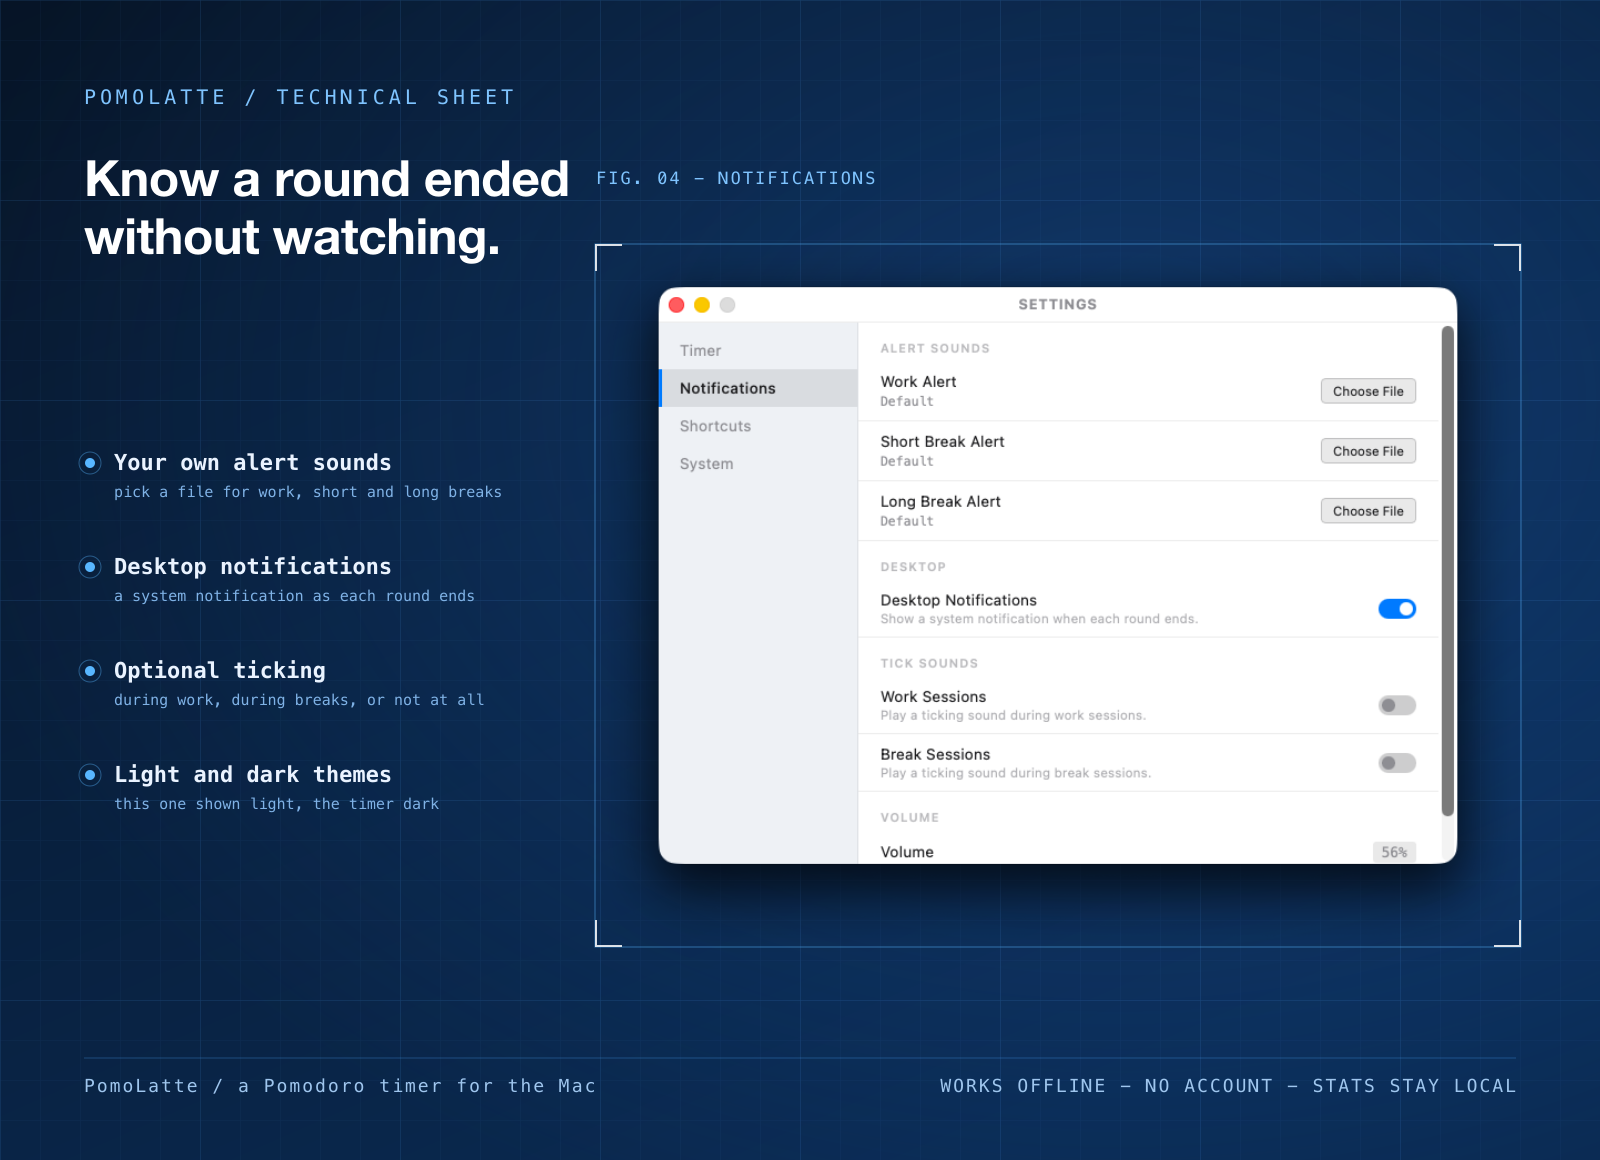This screenshot has height=1160, width=1600.
Task: Choose a file for Long Break Alert
Action: point(1368,511)
